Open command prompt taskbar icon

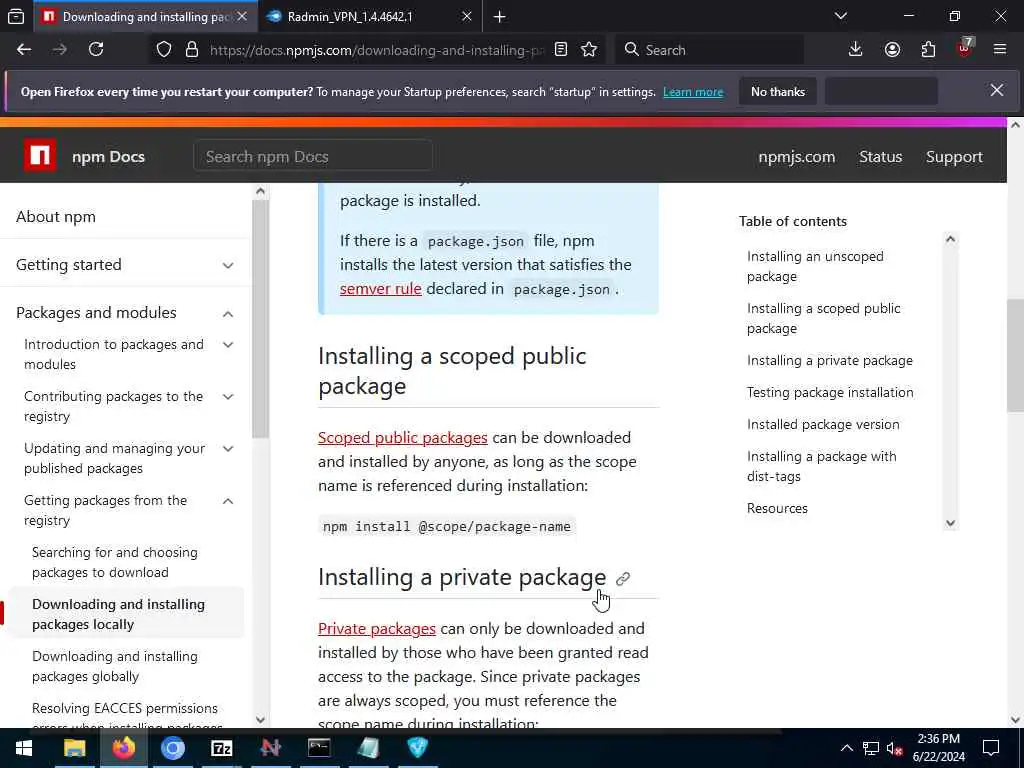(x=319, y=748)
